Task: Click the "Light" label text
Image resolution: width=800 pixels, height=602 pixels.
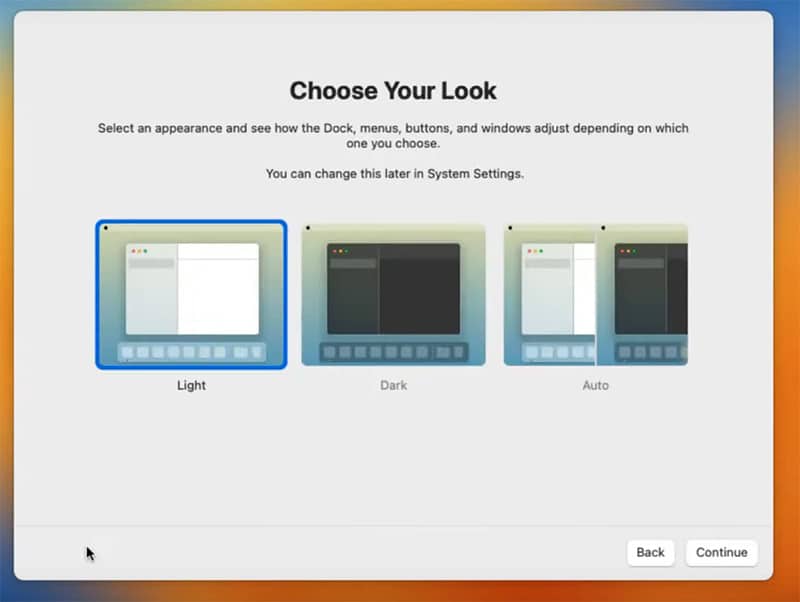Action: click(191, 385)
